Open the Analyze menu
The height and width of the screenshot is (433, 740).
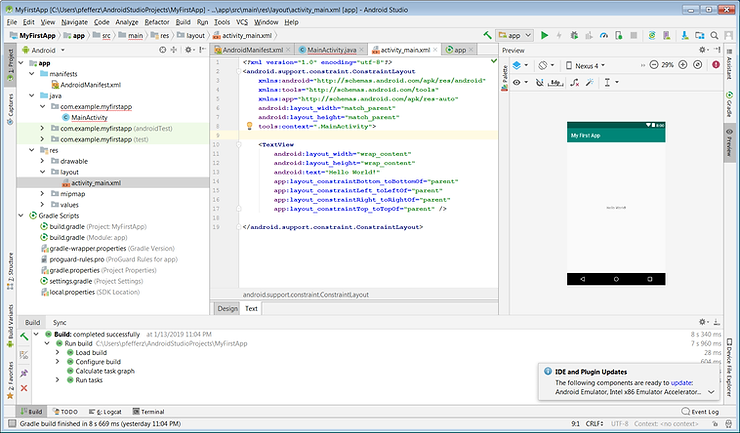126,22
